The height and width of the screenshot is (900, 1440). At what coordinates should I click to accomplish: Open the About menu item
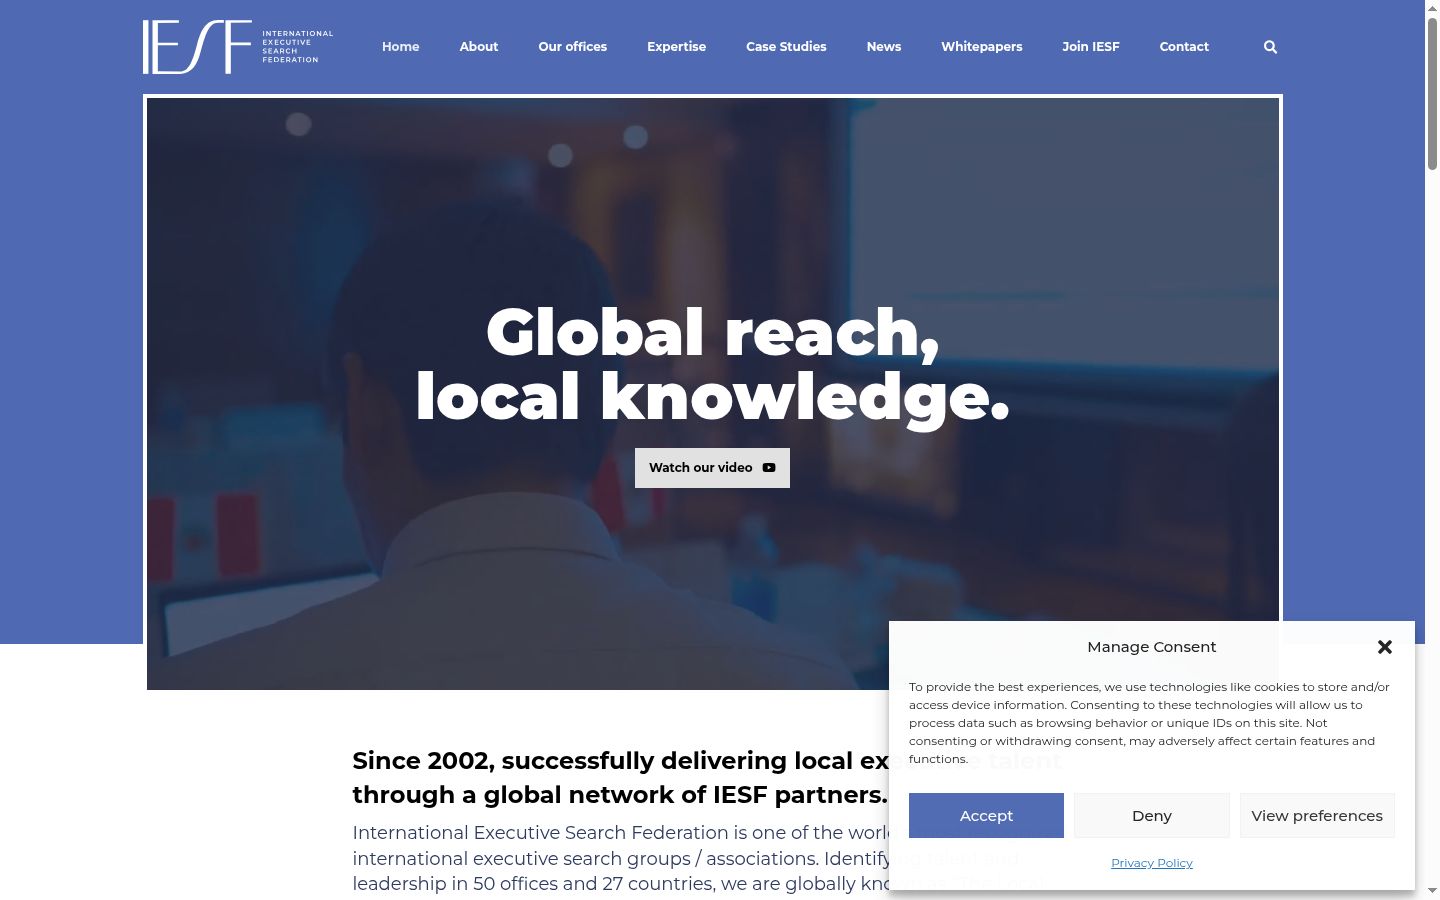pos(479,47)
